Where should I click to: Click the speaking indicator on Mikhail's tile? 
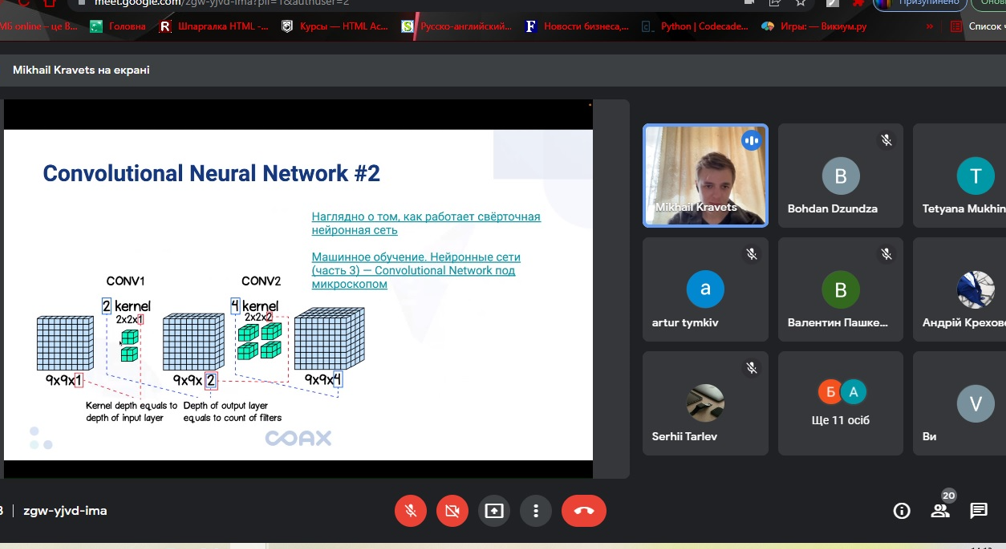tap(751, 141)
